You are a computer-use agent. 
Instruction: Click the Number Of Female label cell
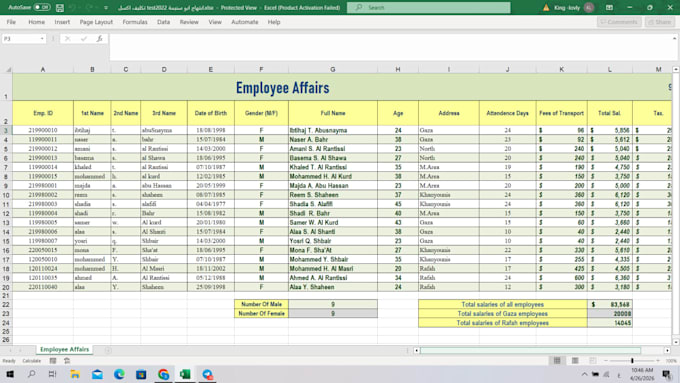coord(262,313)
